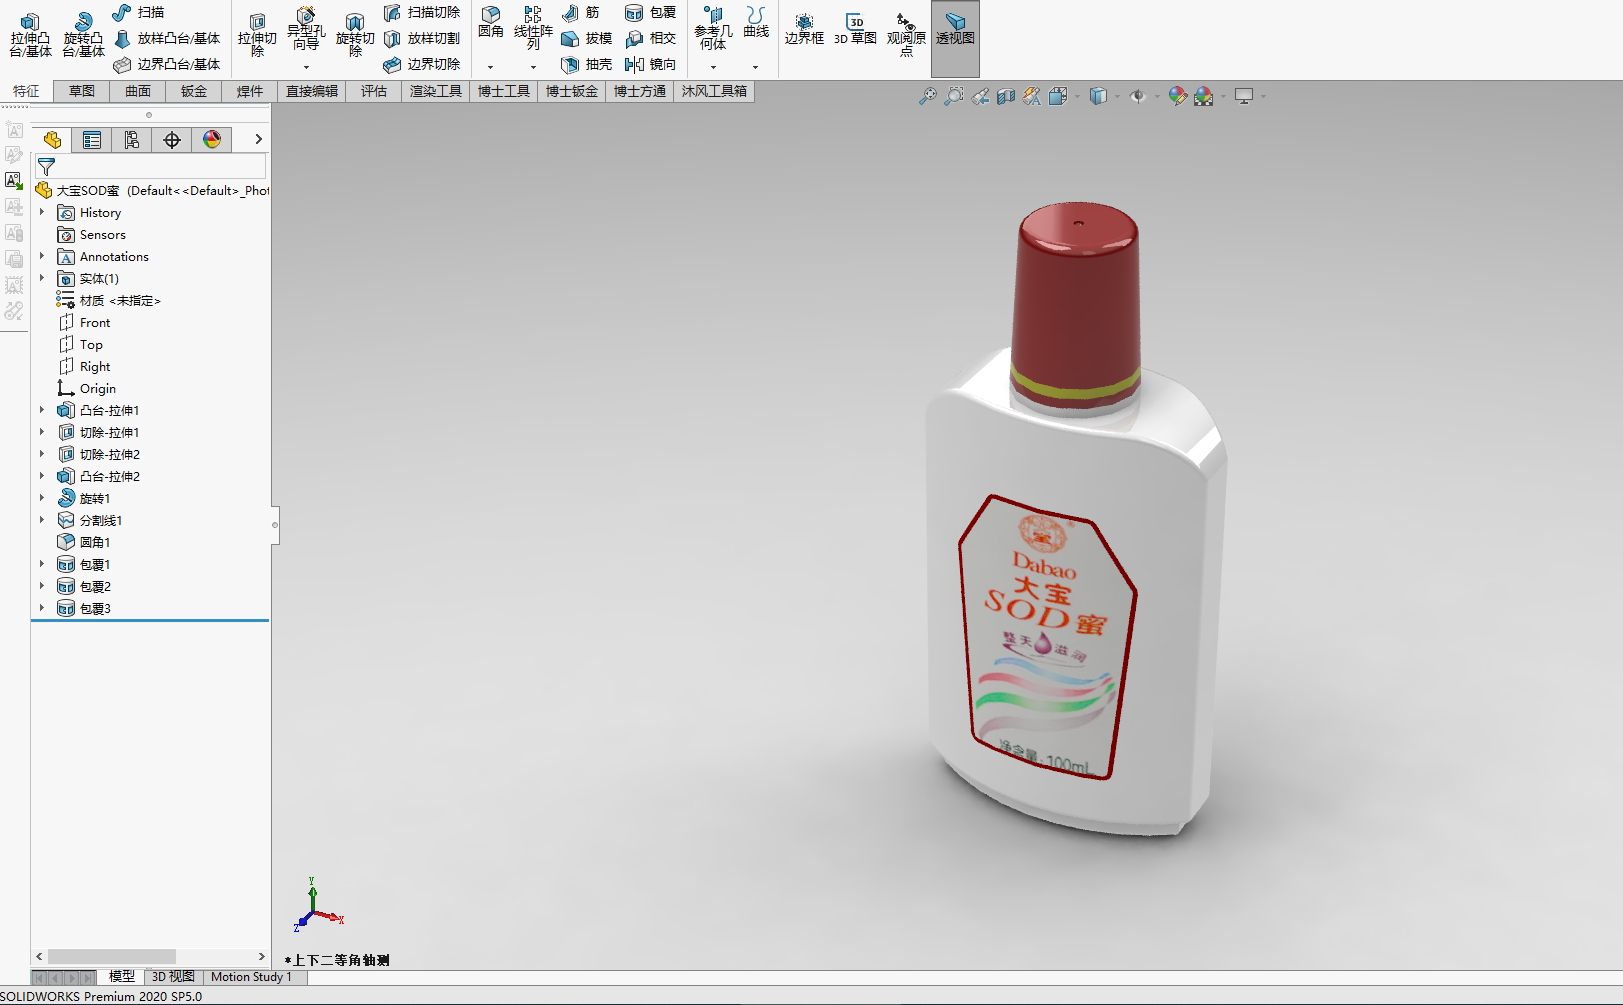Screen dimensions: 1623x1005
Task: Click the 相交 intersect tool
Action: pyautogui.click(x=650, y=38)
